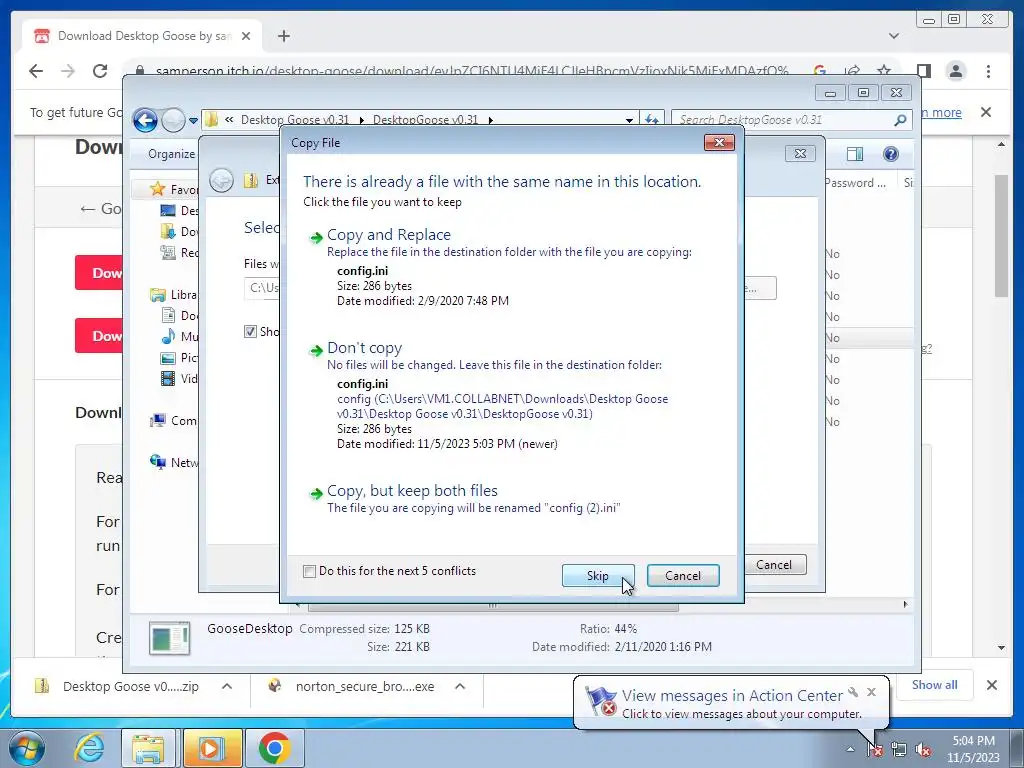1024x768 pixels.
Task: Open the Organize menu in Explorer
Action: 171,154
